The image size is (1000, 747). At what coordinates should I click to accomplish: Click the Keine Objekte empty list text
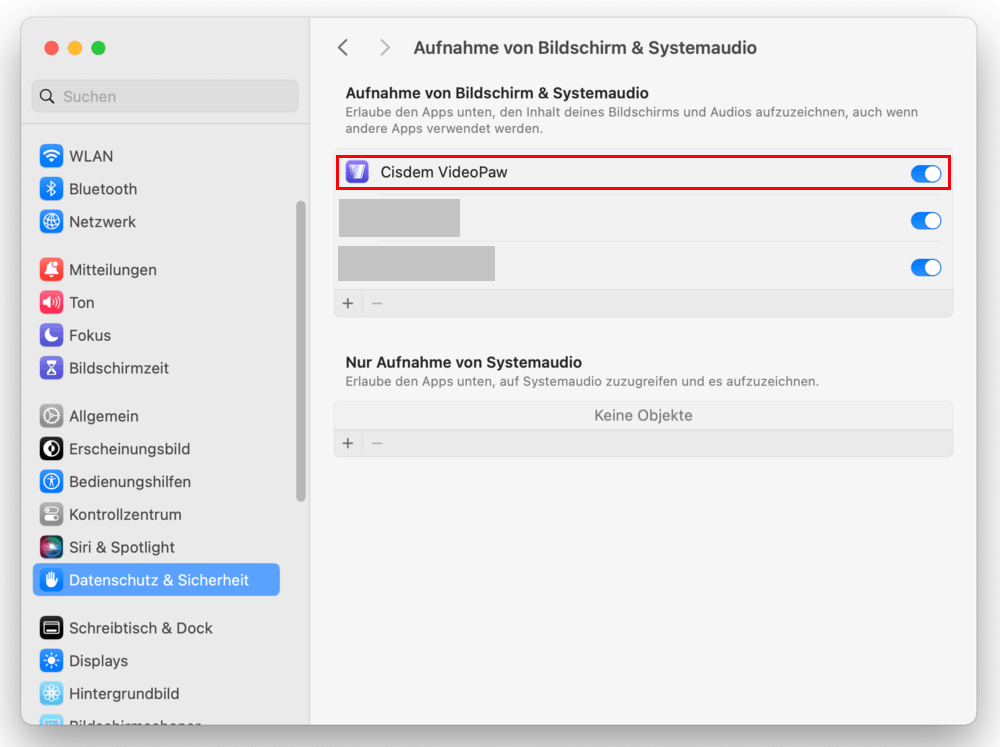[x=643, y=415]
